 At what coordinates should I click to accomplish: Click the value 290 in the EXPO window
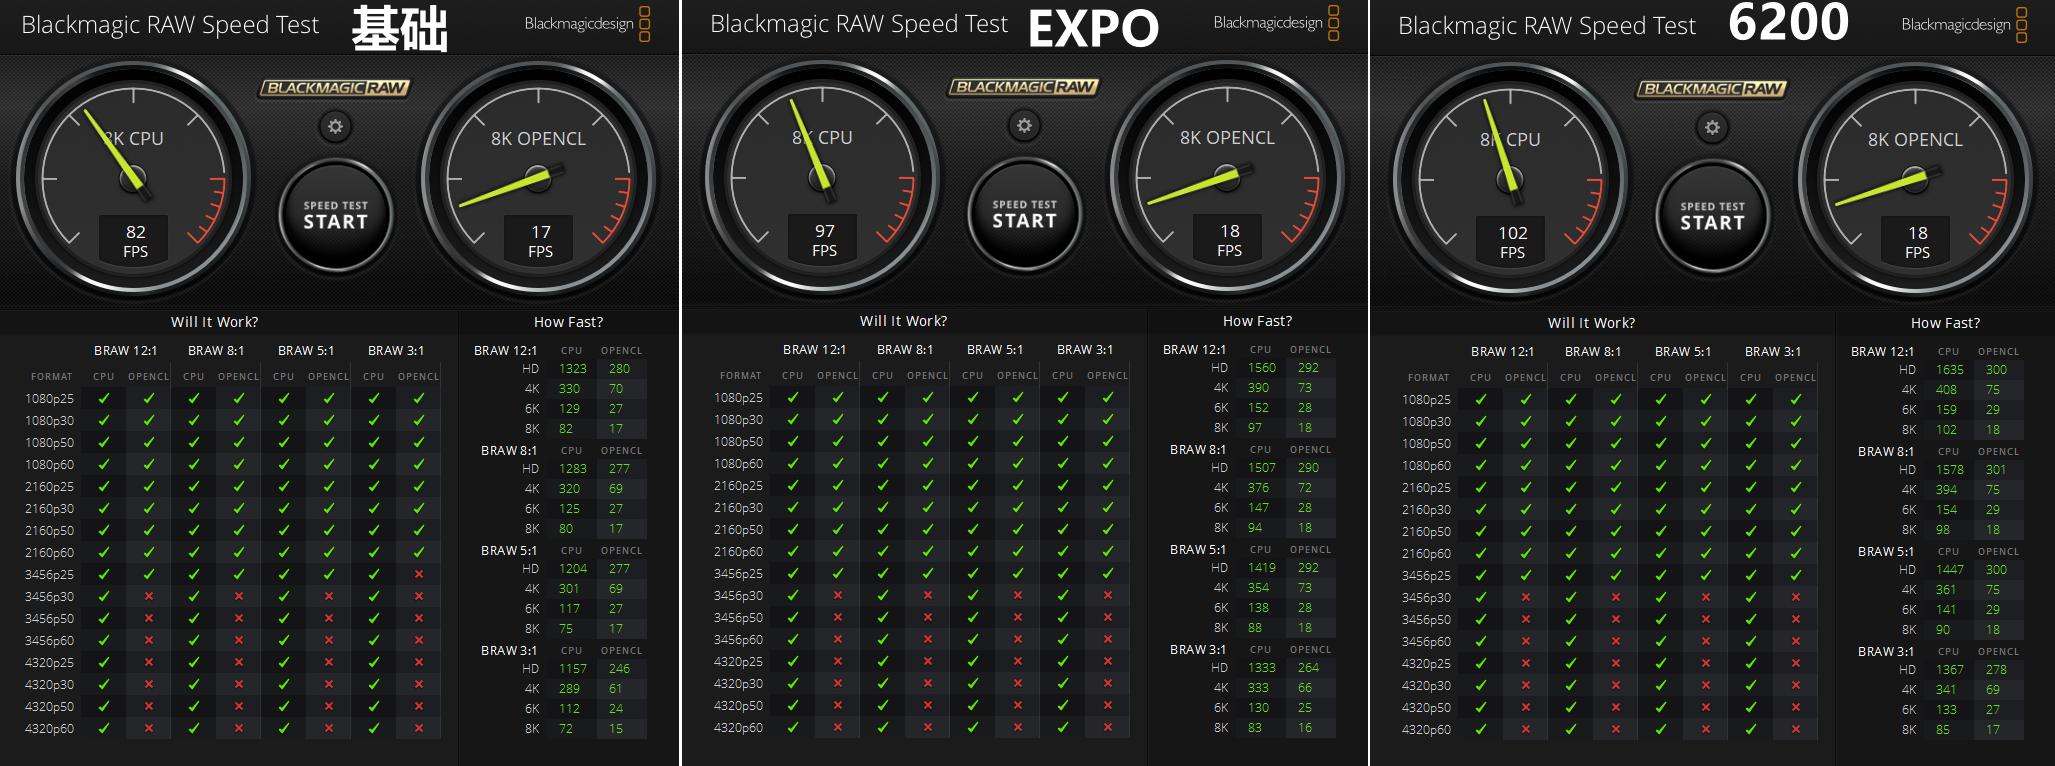[x=1309, y=468]
